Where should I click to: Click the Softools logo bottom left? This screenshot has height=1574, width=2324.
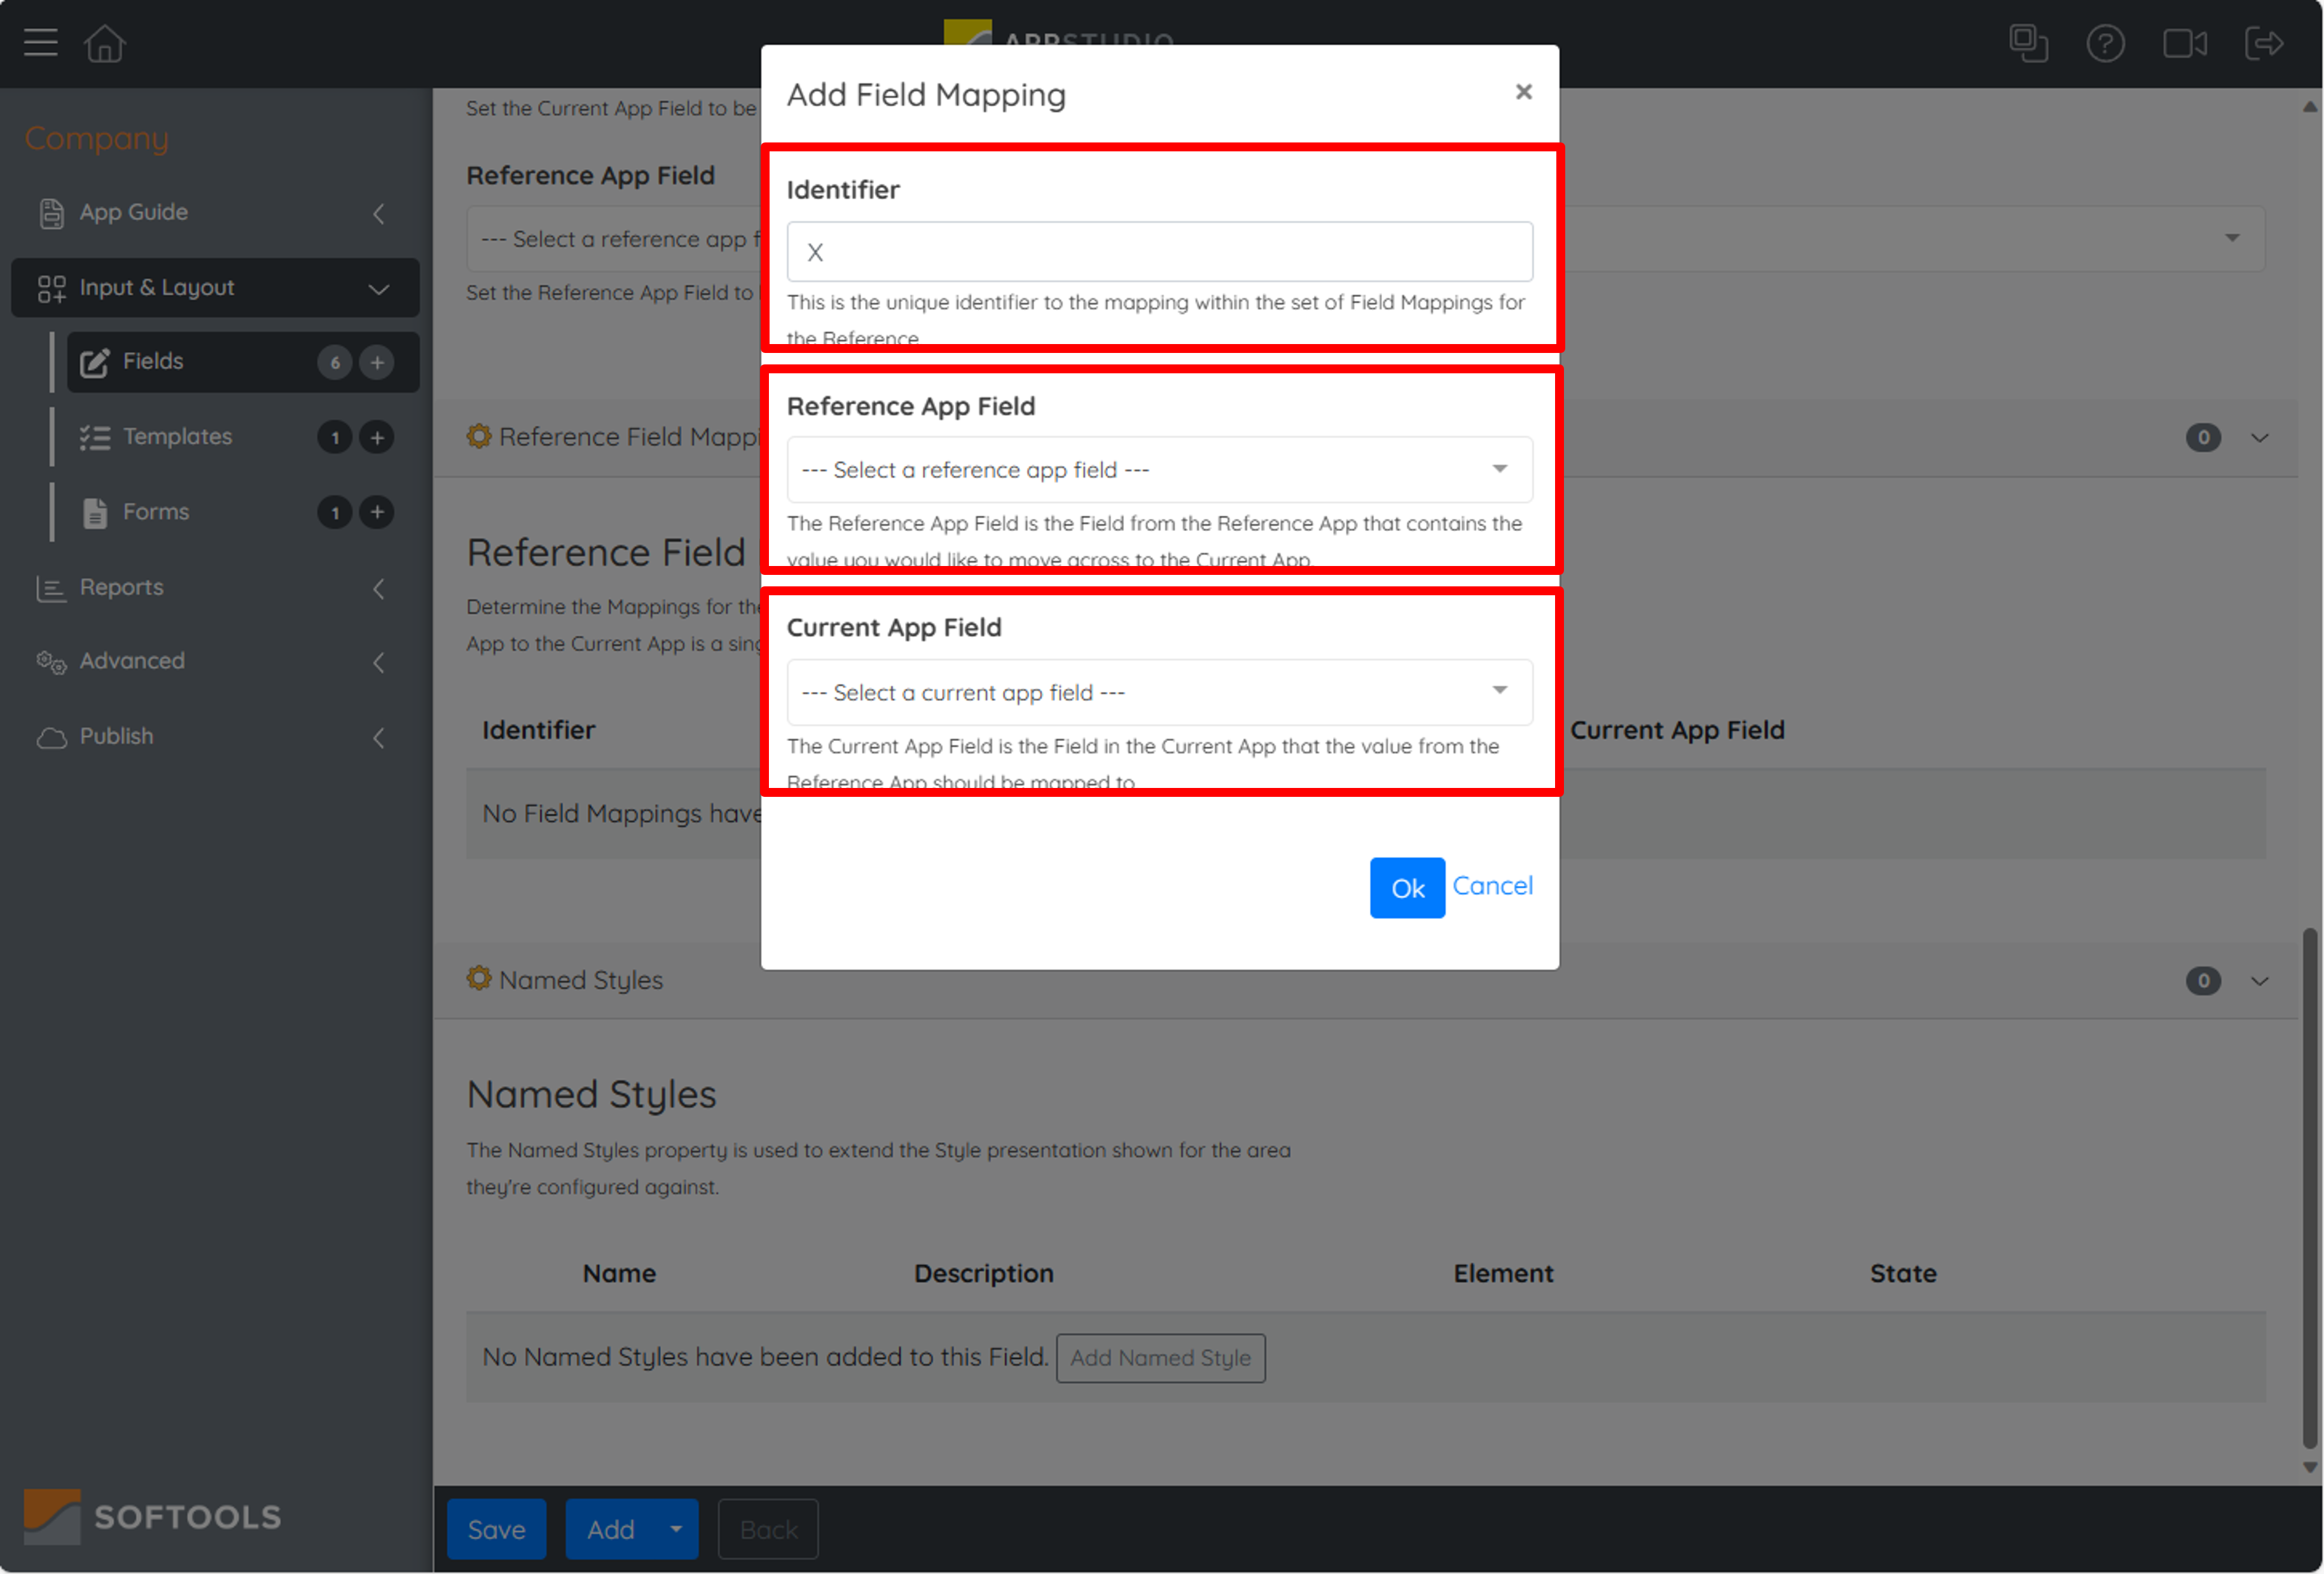[150, 1516]
